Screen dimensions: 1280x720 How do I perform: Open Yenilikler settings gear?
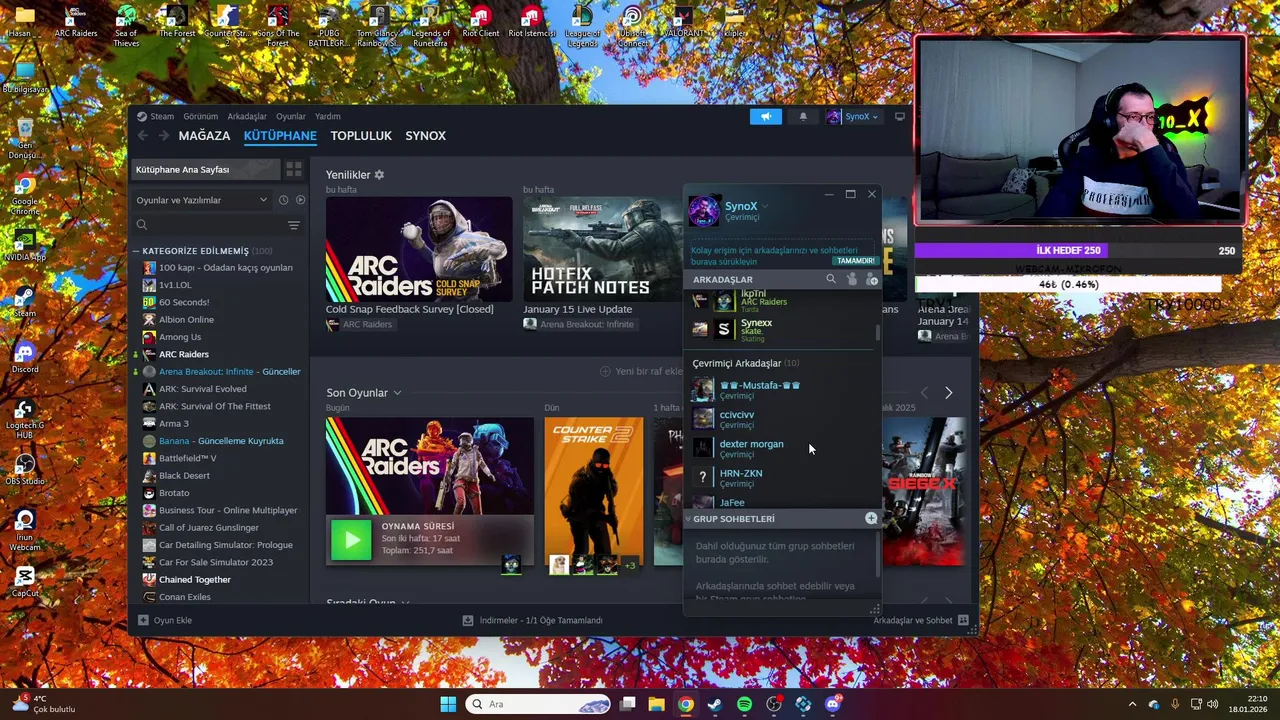coord(379,175)
